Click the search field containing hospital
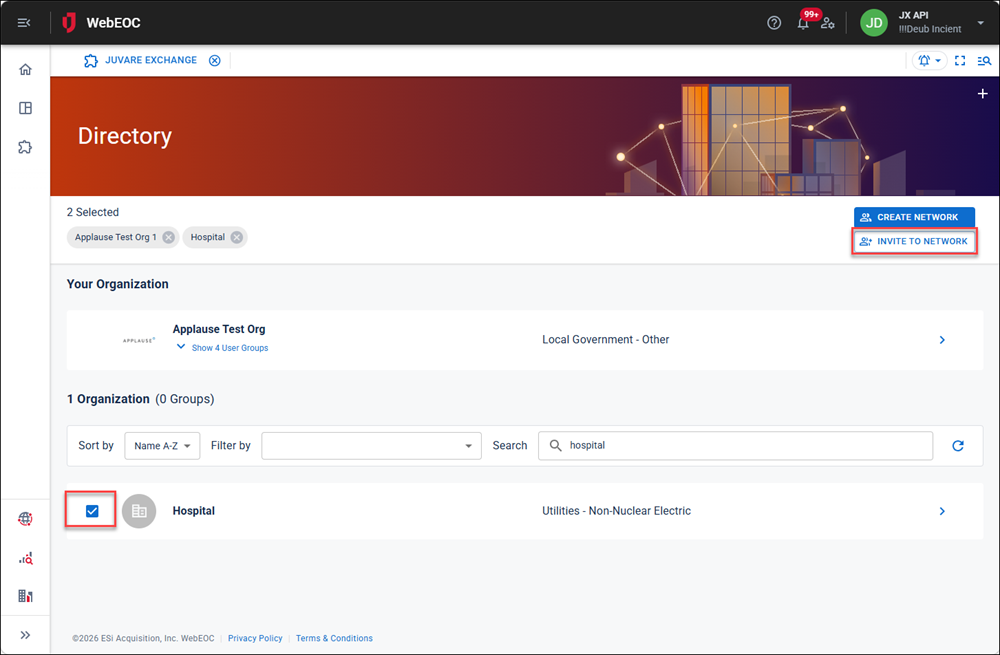This screenshot has width=1000, height=655. (x=735, y=446)
